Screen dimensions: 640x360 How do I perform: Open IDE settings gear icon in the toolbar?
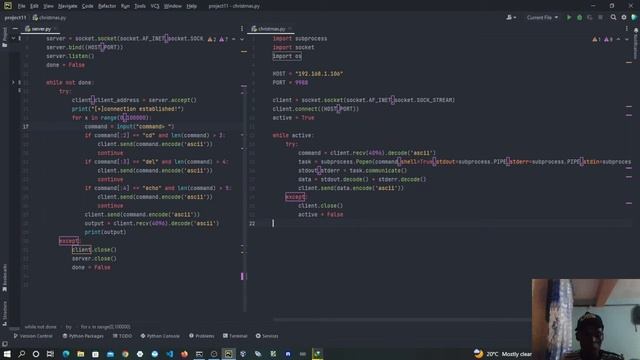coord(624,18)
